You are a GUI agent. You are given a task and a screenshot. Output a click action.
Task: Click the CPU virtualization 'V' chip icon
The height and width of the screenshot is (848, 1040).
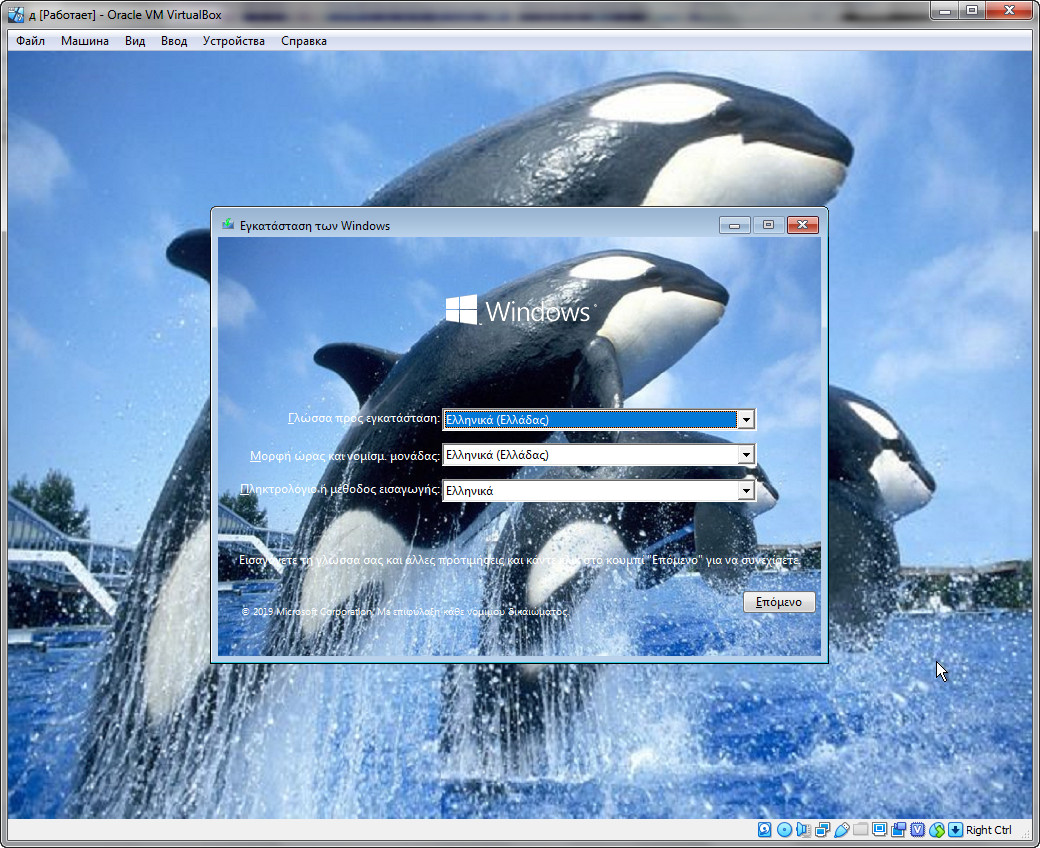[917, 830]
